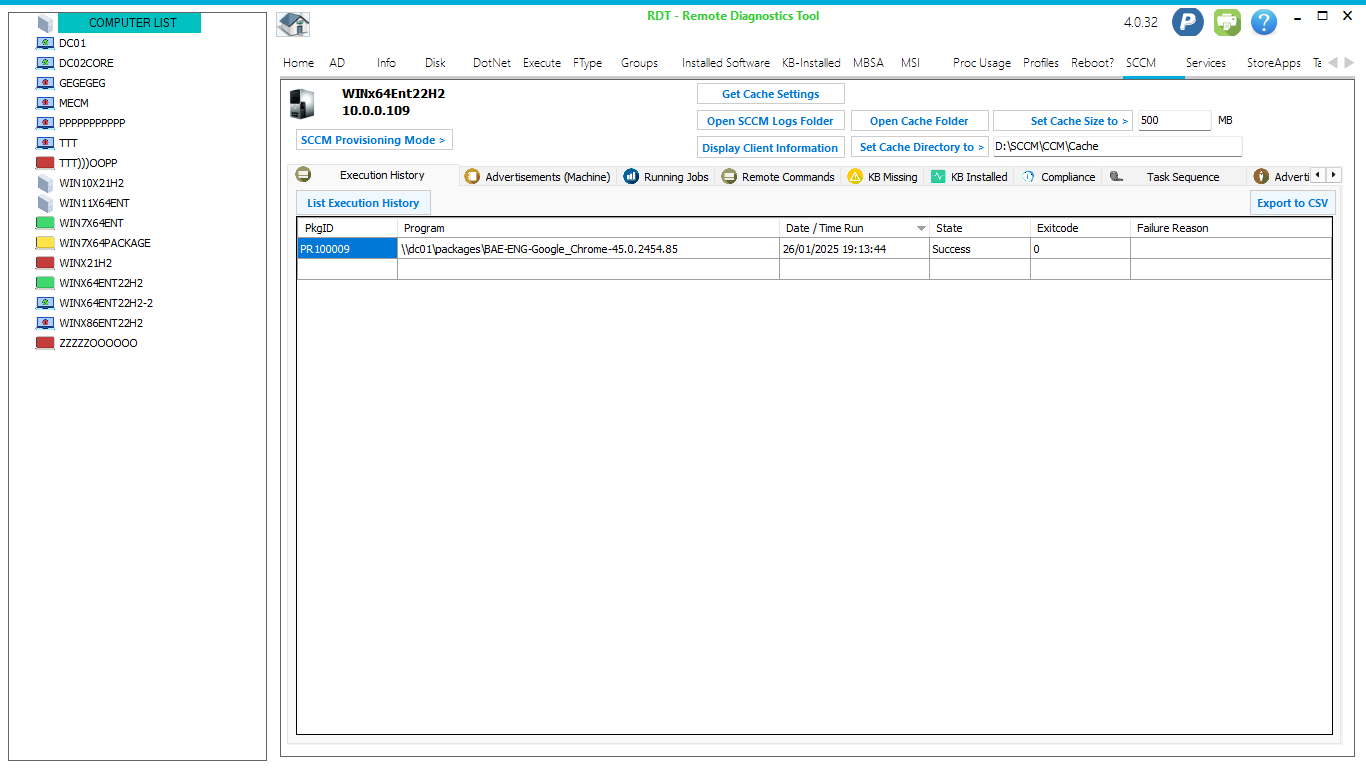Click Display Client Information

tap(771, 147)
